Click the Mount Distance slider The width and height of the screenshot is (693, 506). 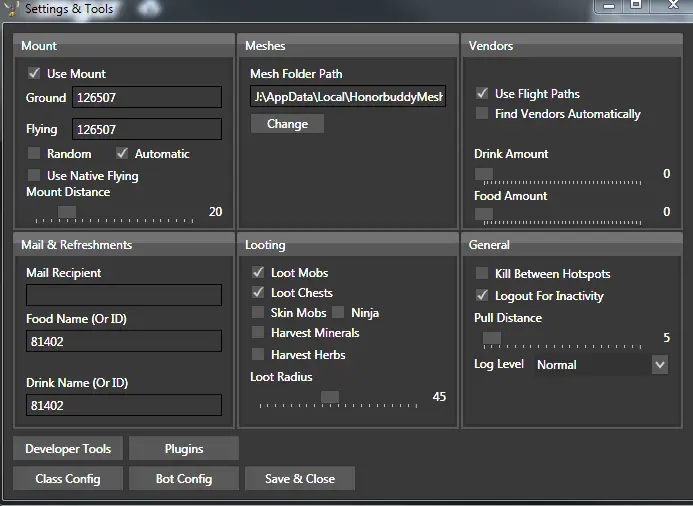[67, 211]
